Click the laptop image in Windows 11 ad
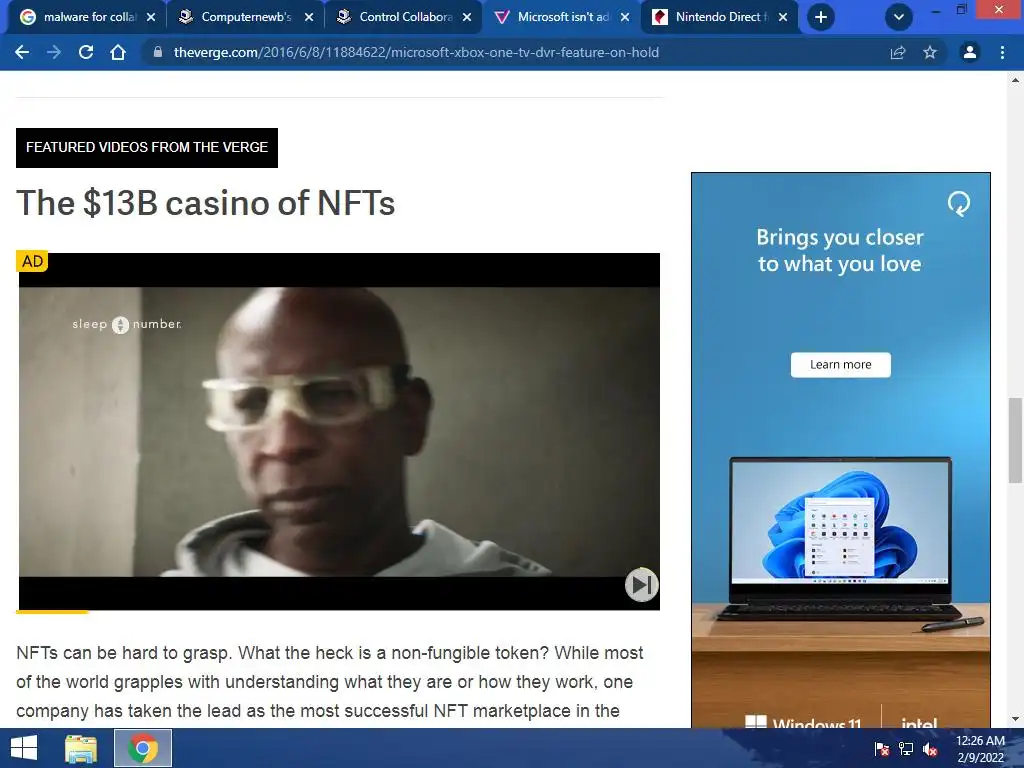The height and width of the screenshot is (768, 1024). click(x=840, y=539)
